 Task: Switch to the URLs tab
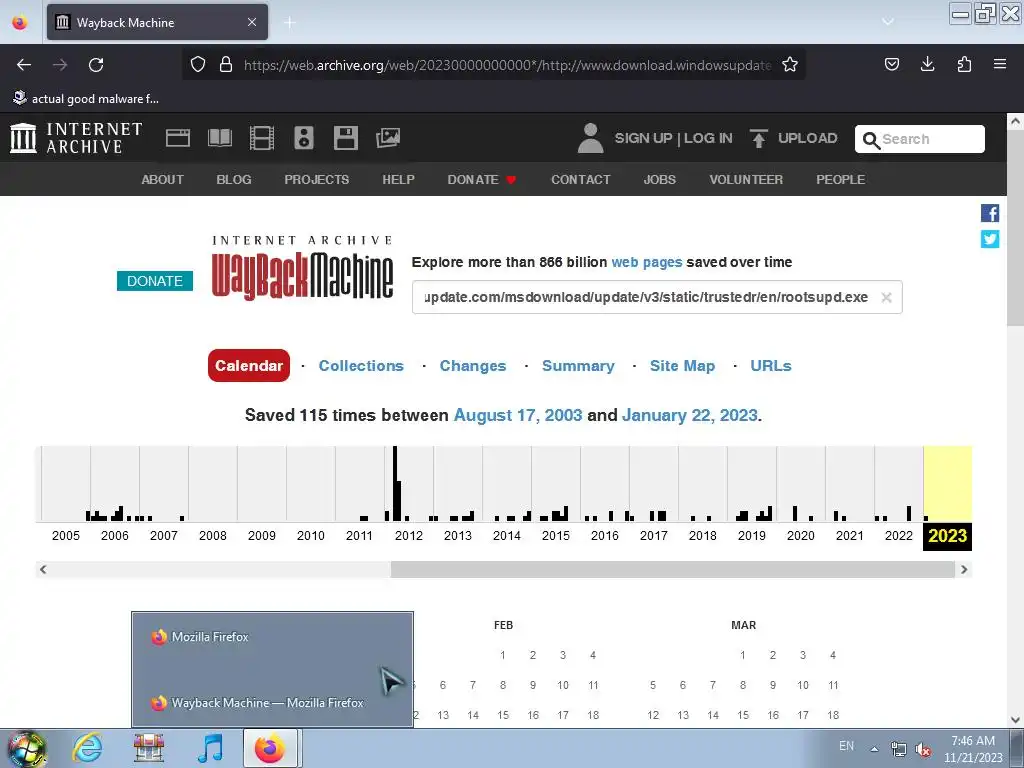tap(771, 366)
